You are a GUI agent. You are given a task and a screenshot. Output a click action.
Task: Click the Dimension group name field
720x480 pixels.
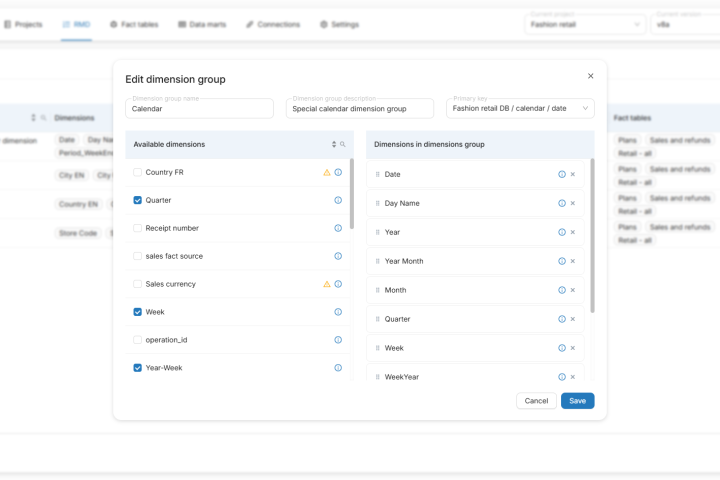[x=199, y=108]
